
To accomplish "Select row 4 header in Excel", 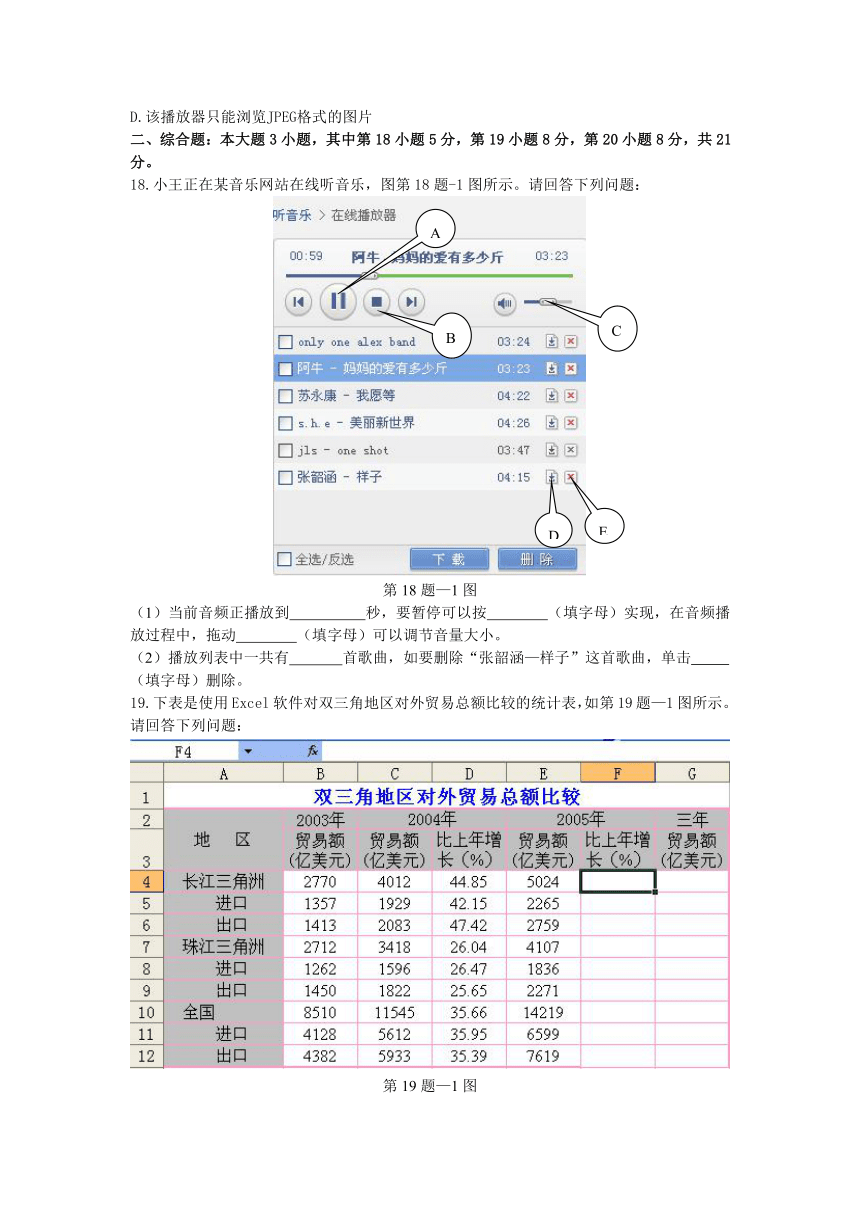I will pos(146,881).
